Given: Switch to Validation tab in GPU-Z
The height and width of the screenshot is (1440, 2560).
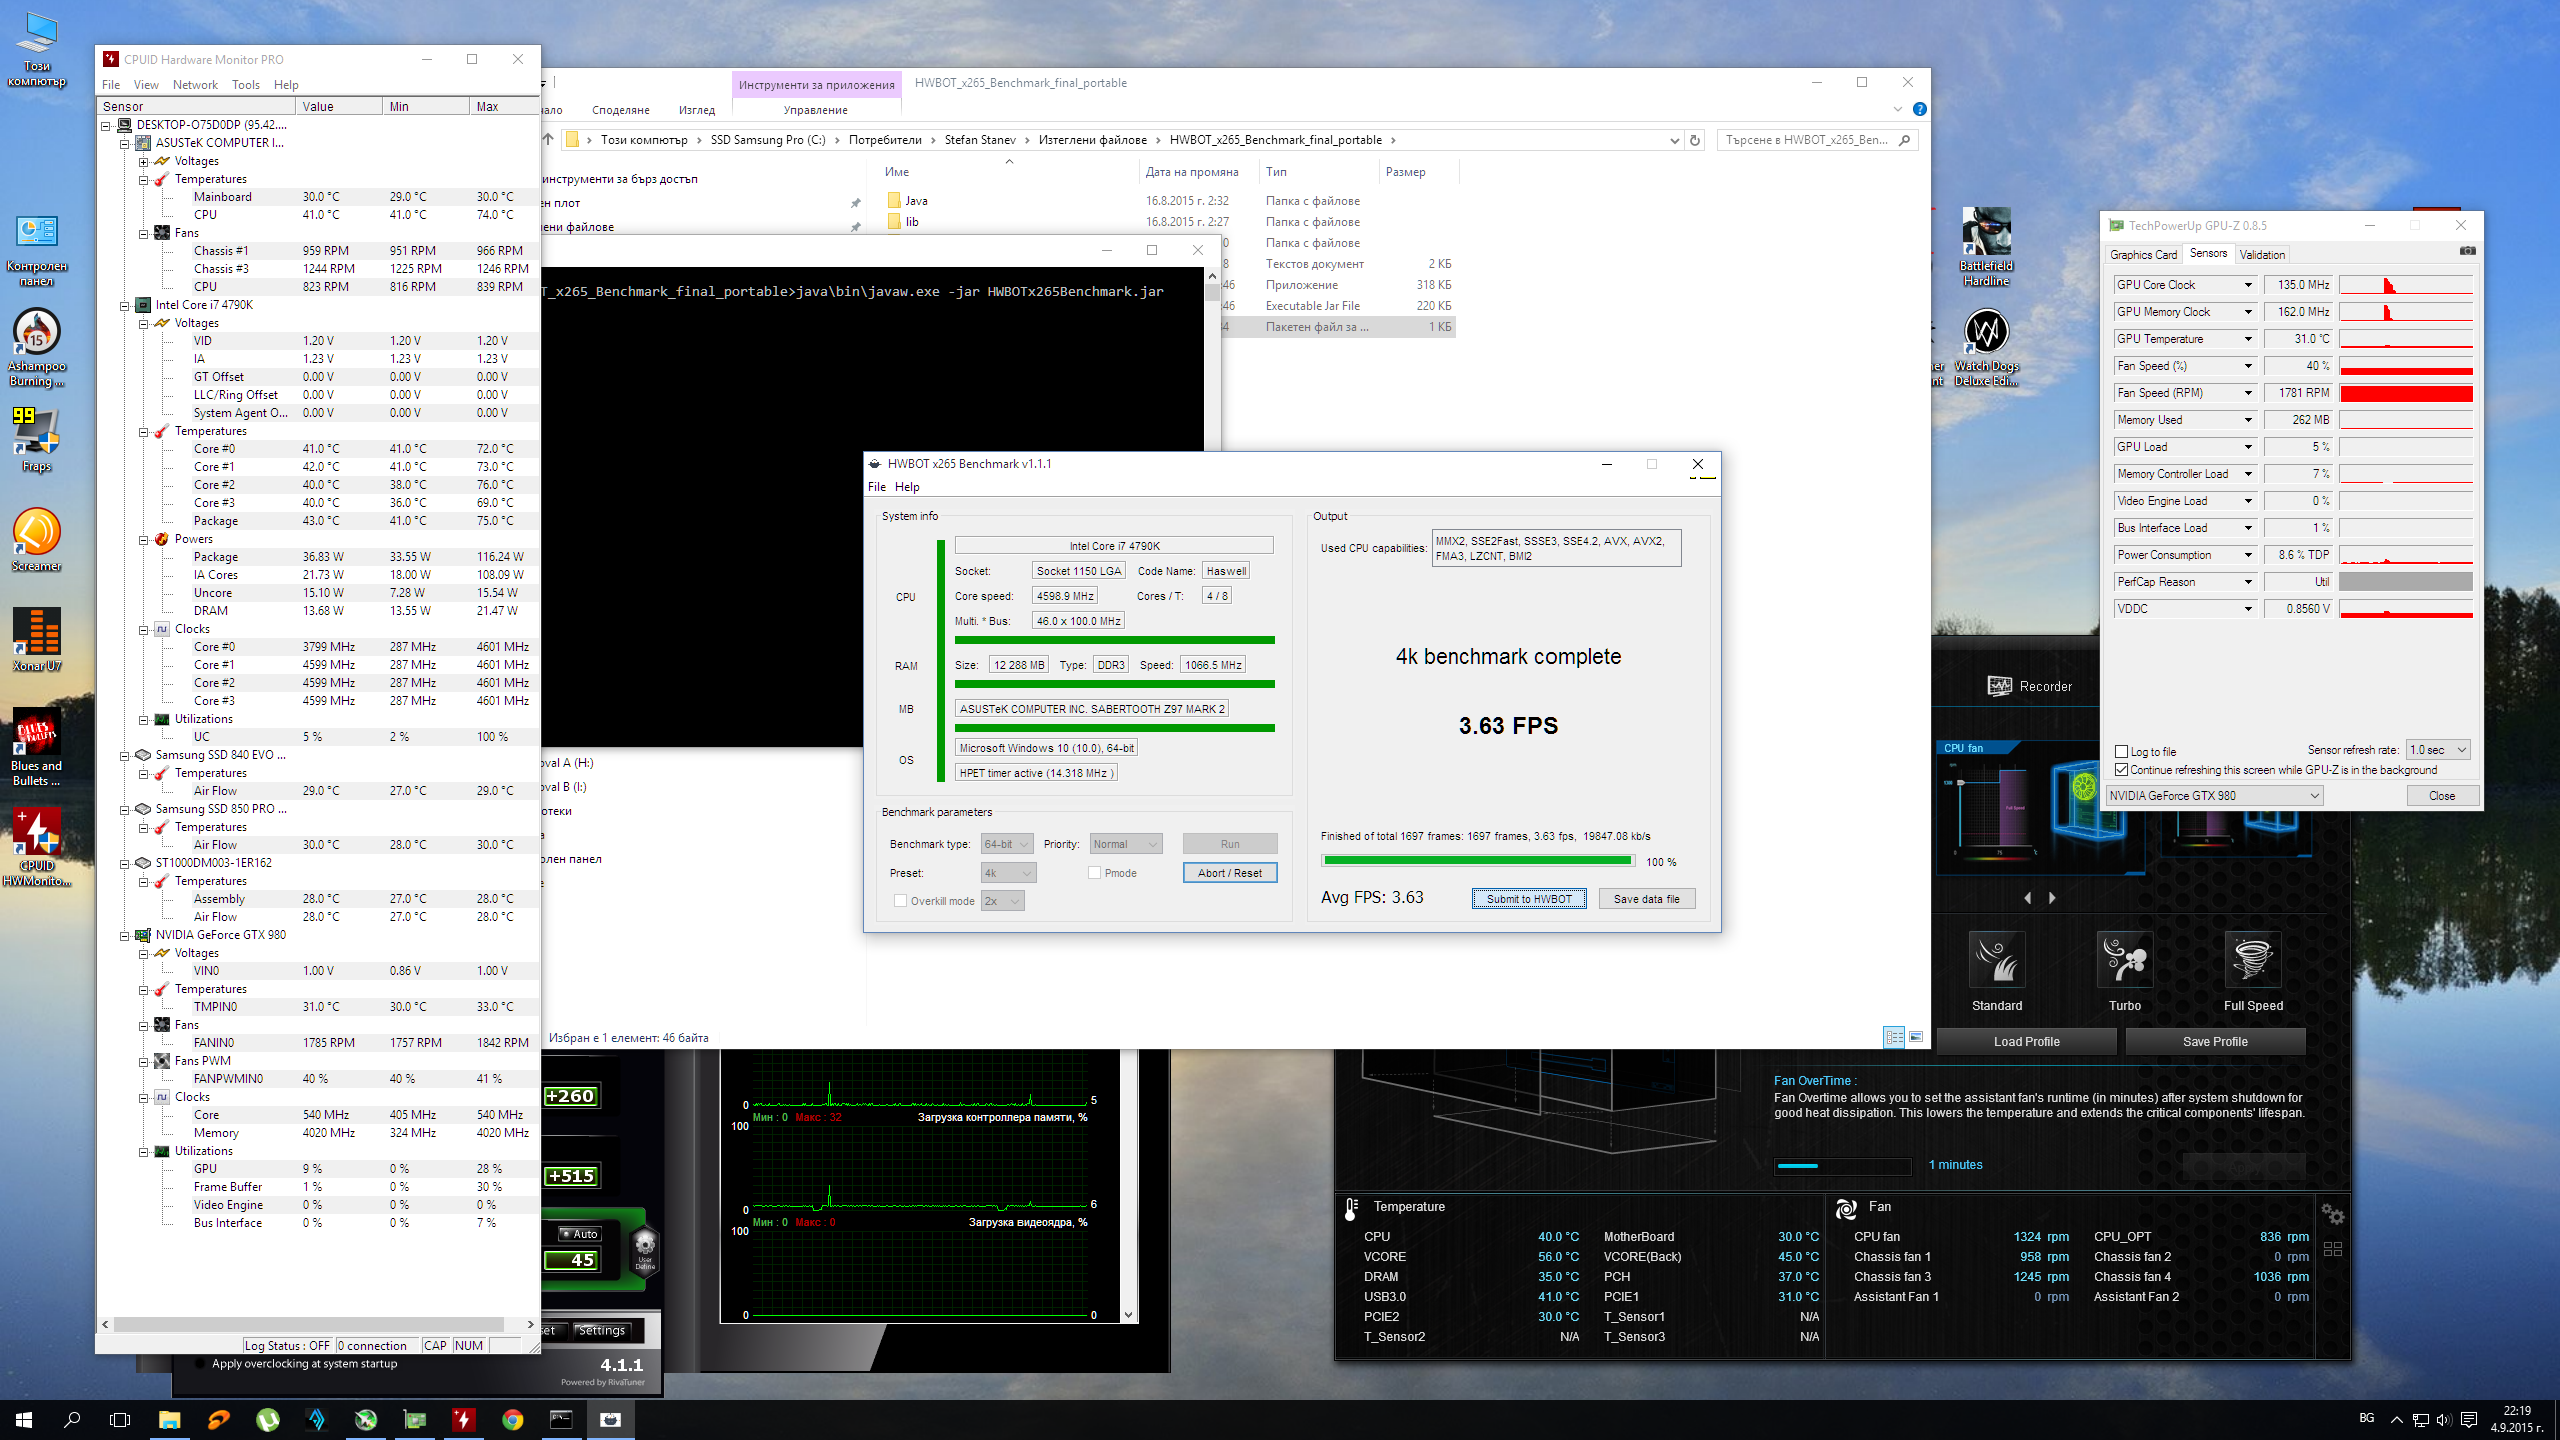Looking at the screenshot, I should tap(2262, 254).
